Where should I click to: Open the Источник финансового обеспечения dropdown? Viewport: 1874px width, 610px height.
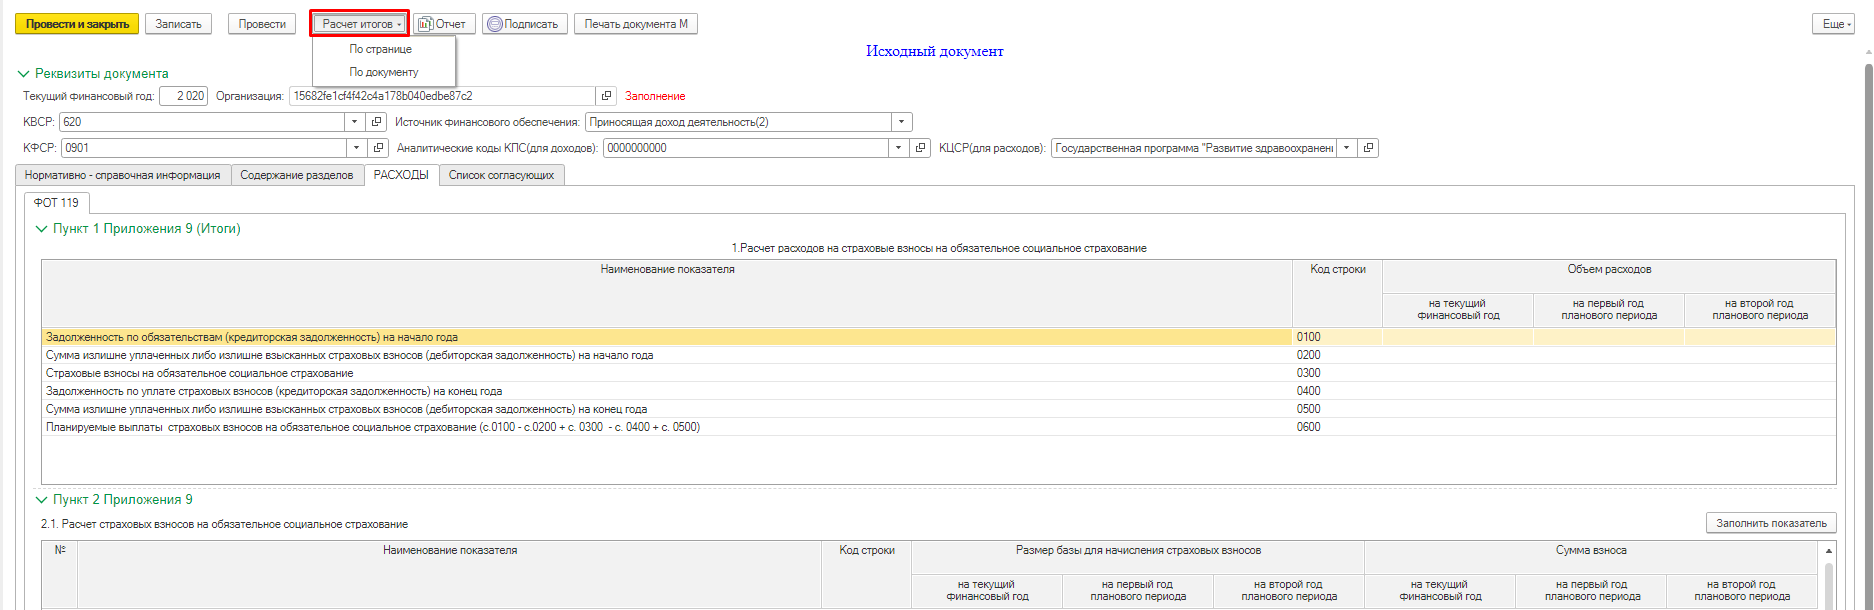coord(901,122)
